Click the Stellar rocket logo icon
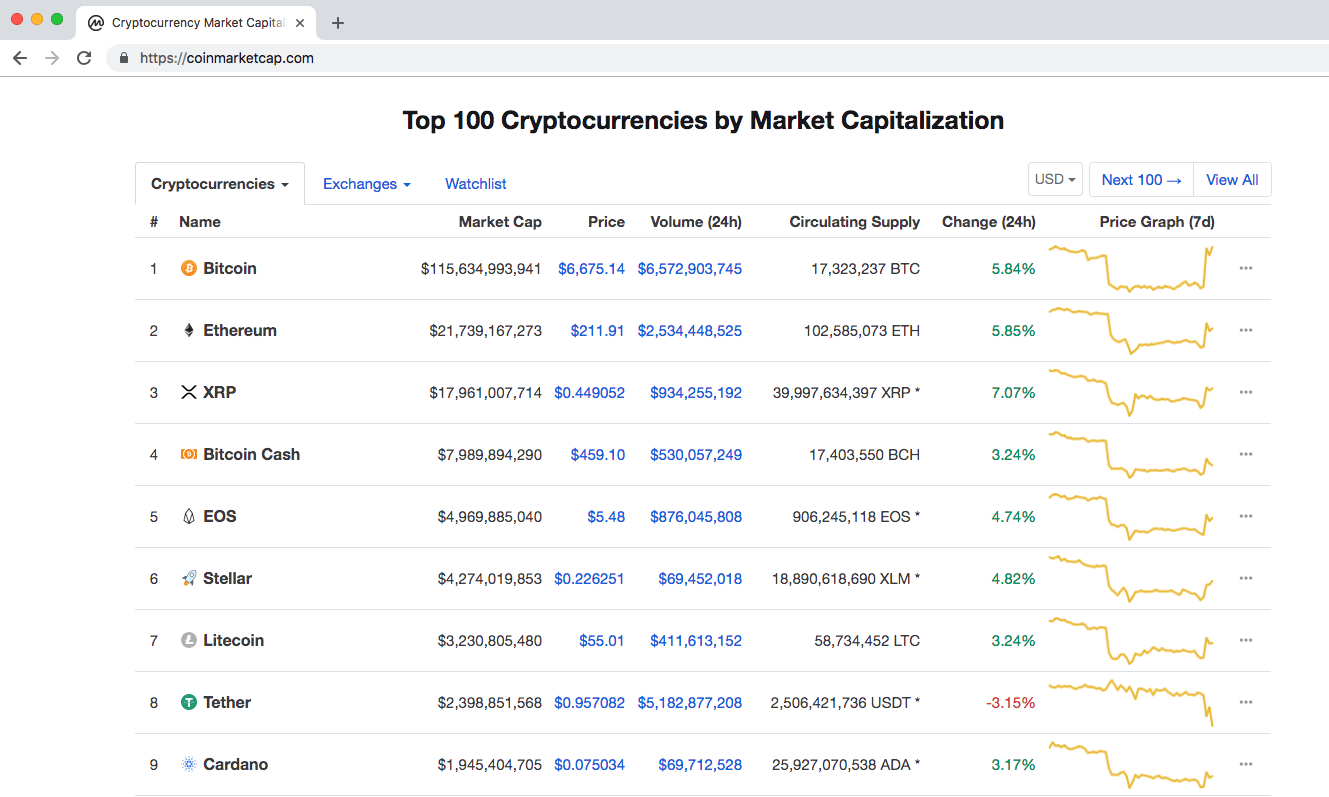 click(189, 578)
